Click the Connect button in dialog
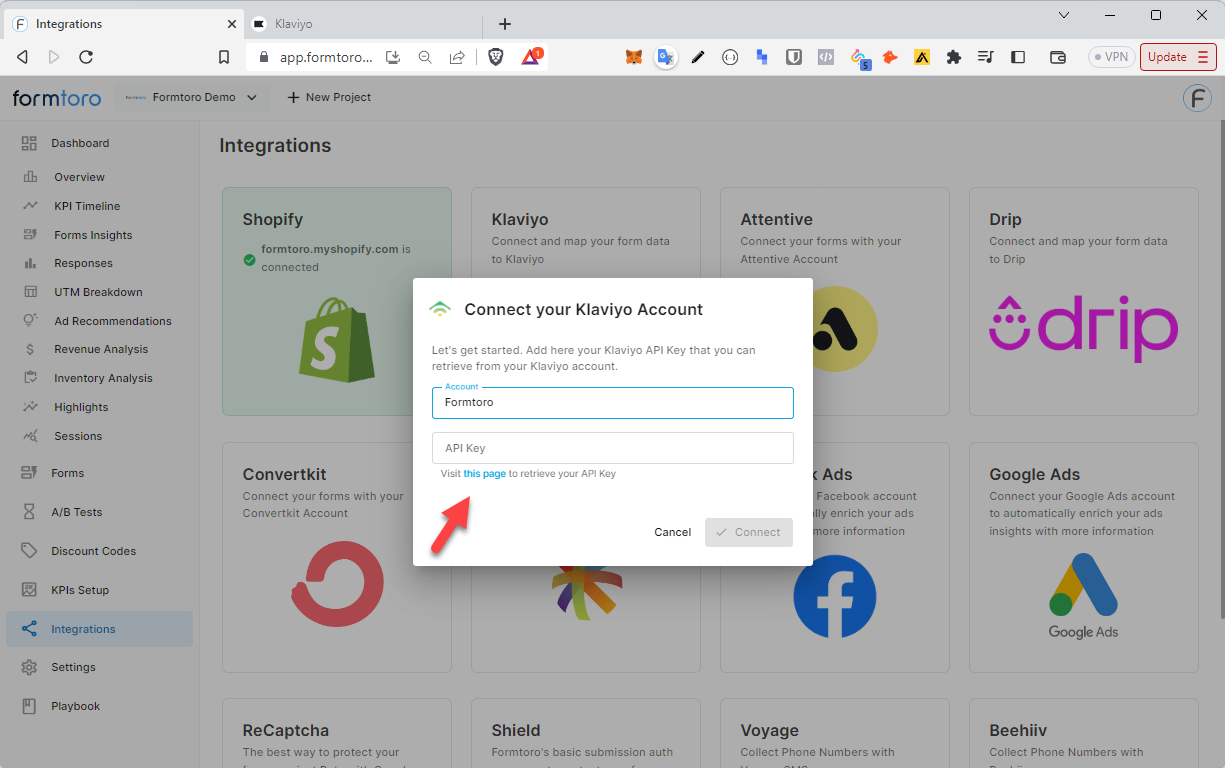 749,532
